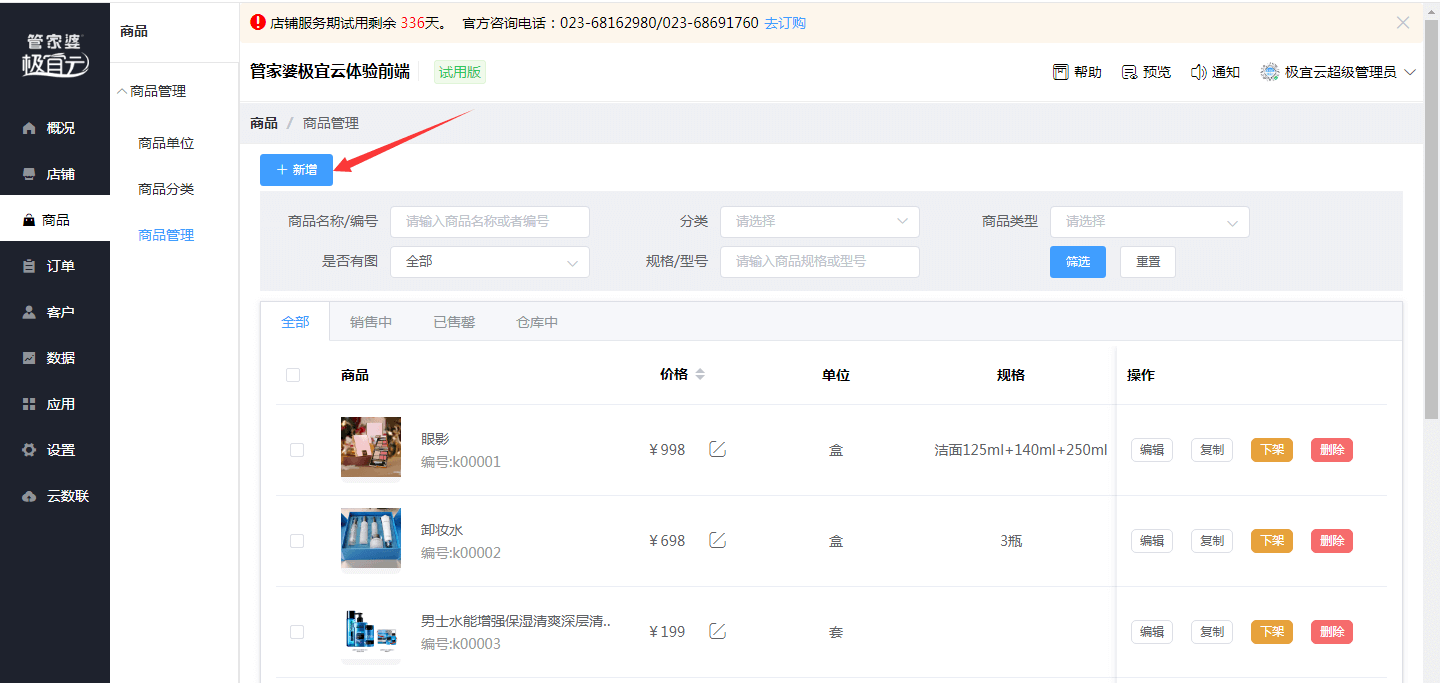Click the 筛选 filter button
1440x683 pixels.
[x=1078, y=261]
